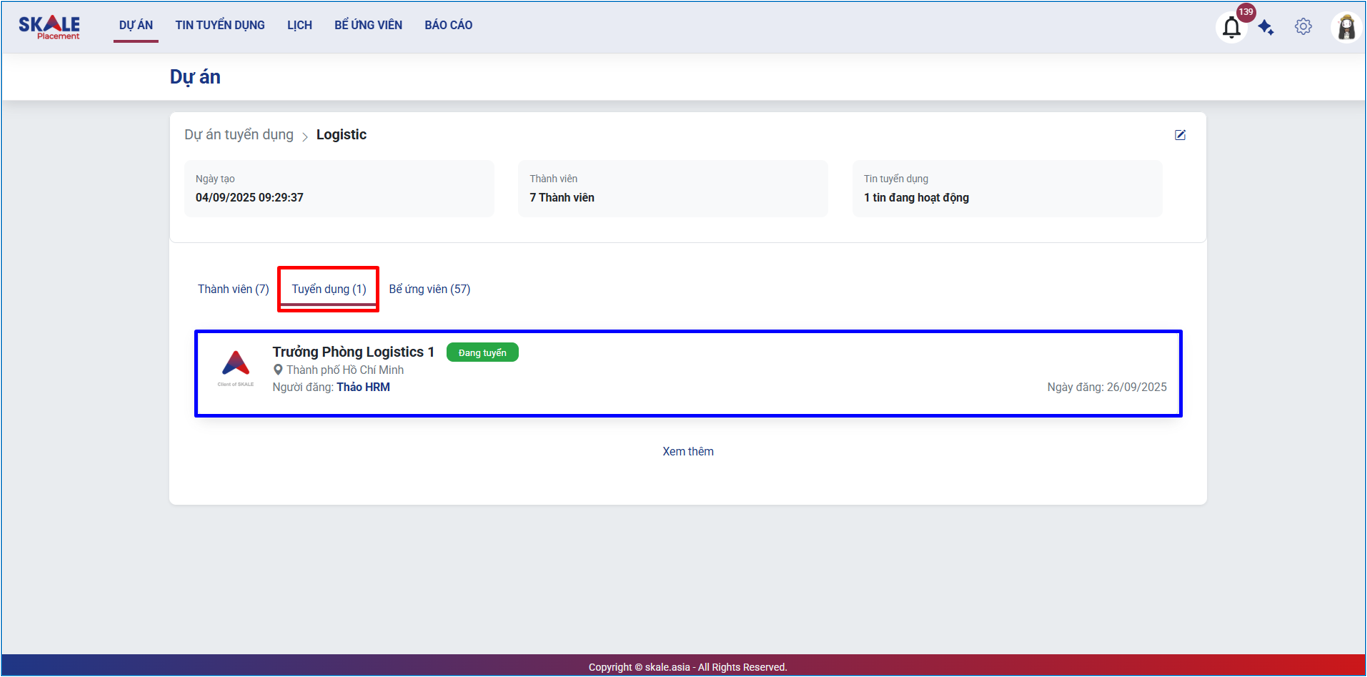Click the AI sparkle icon
Image resolution: width=1367 pixels, height=677 pixels.
click(x=1266, y=28)
